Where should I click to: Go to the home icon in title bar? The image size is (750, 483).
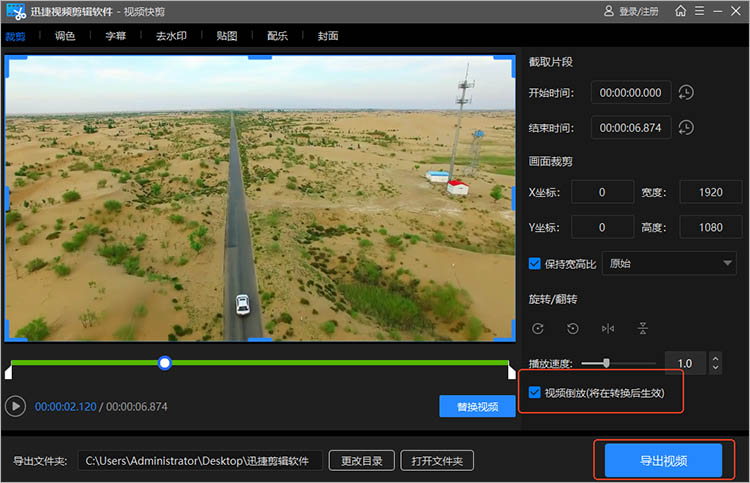(680, 11)
